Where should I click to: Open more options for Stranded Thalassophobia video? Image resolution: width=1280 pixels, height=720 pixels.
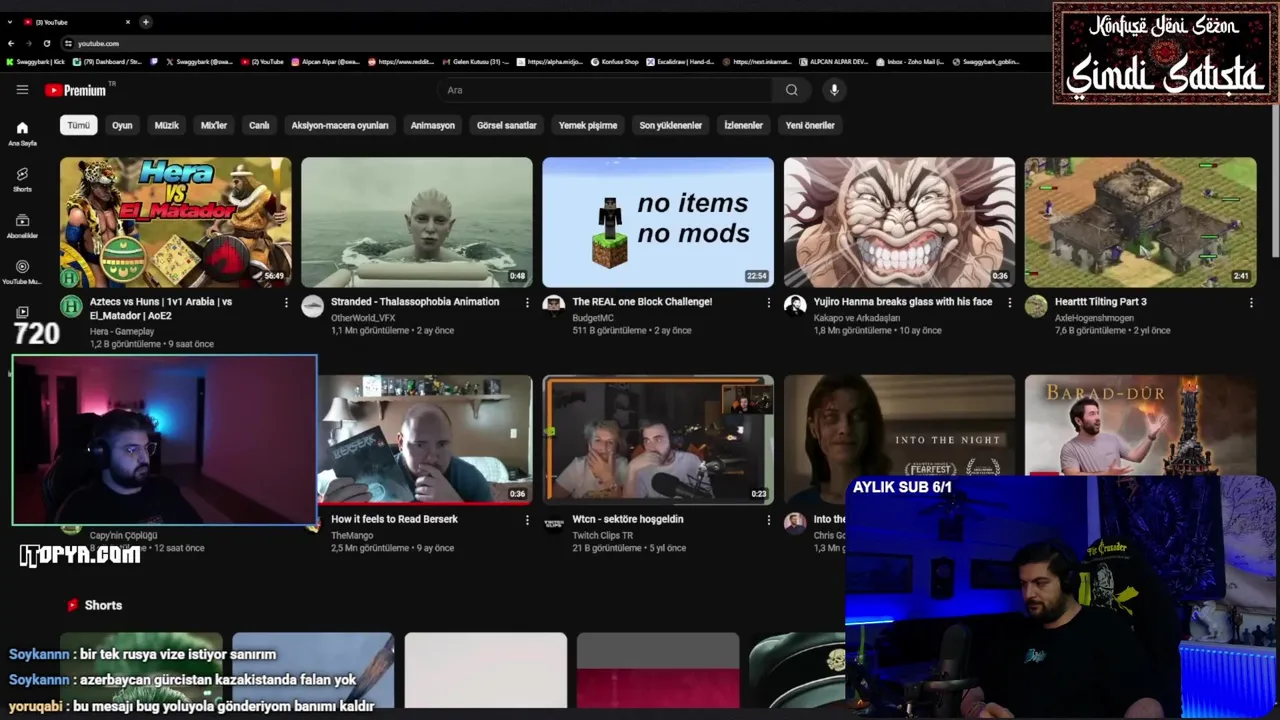click(x=527, y=302)
